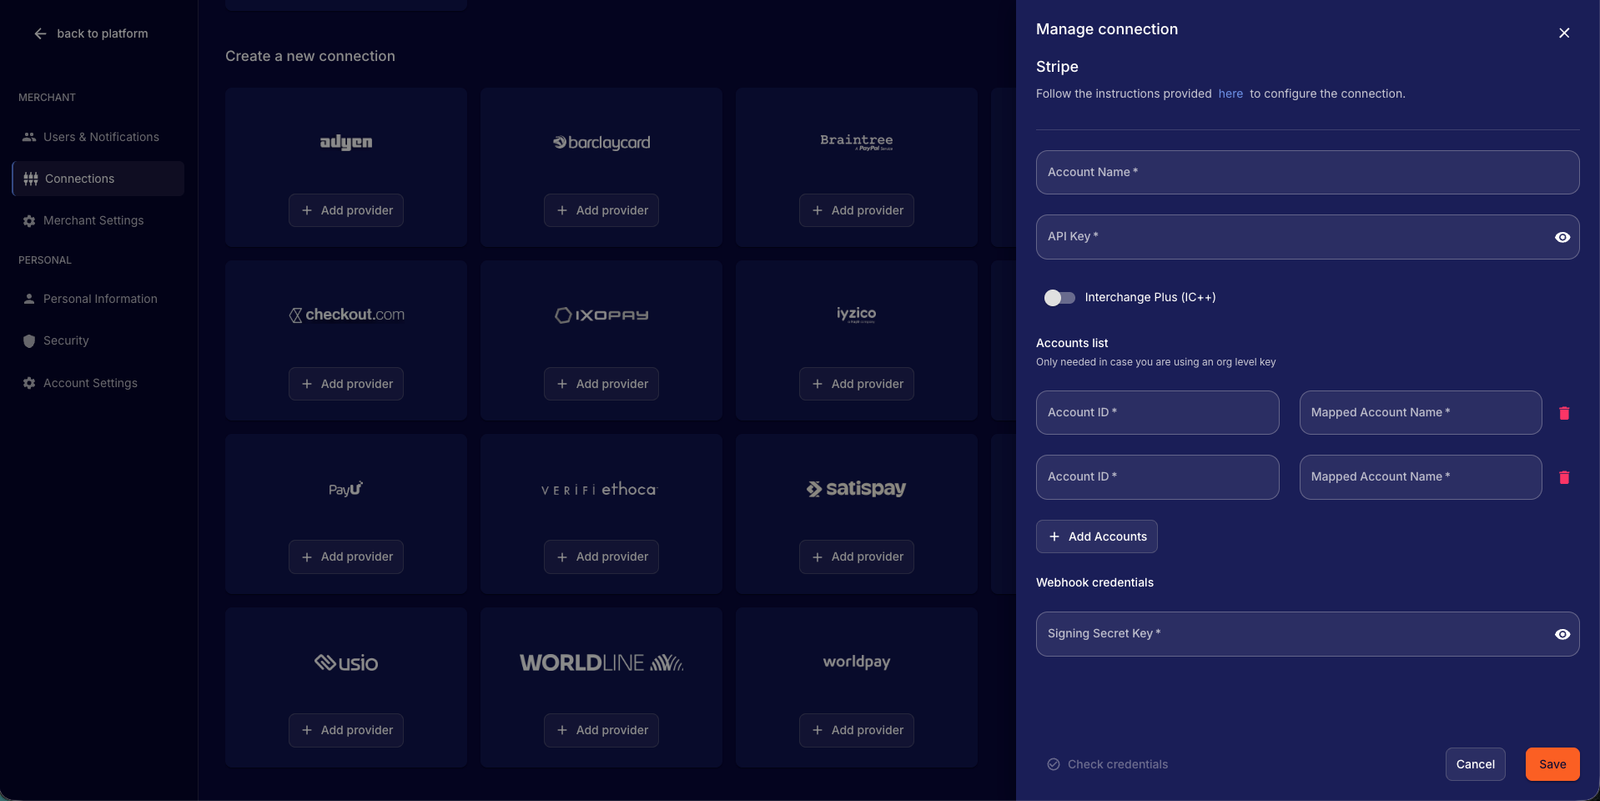The height and width of the screenshot is (801, 1600).
Task: Add provider for PayU
Action: 346,557
